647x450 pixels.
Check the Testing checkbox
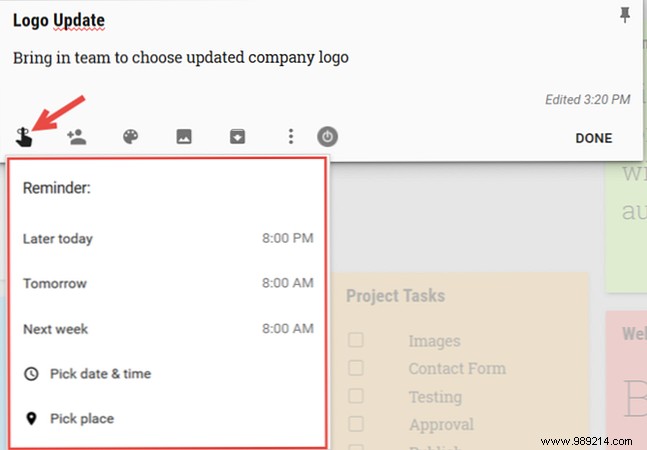pyautogui.click(x=356, y=396)
